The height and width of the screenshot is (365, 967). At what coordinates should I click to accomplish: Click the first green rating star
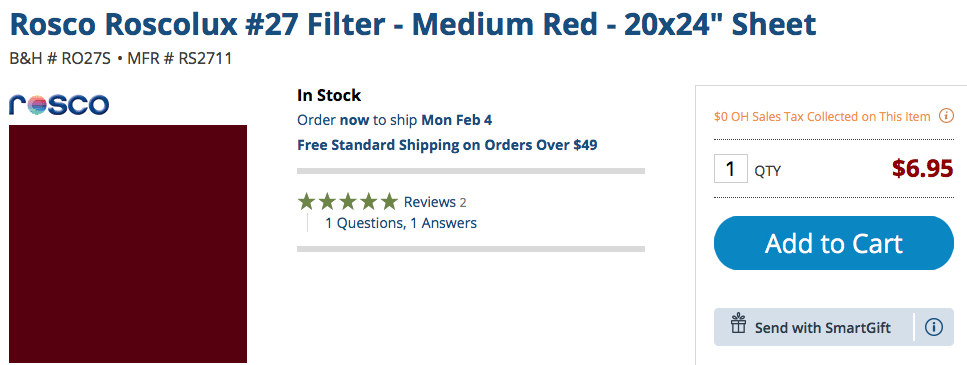coord(307,202)
